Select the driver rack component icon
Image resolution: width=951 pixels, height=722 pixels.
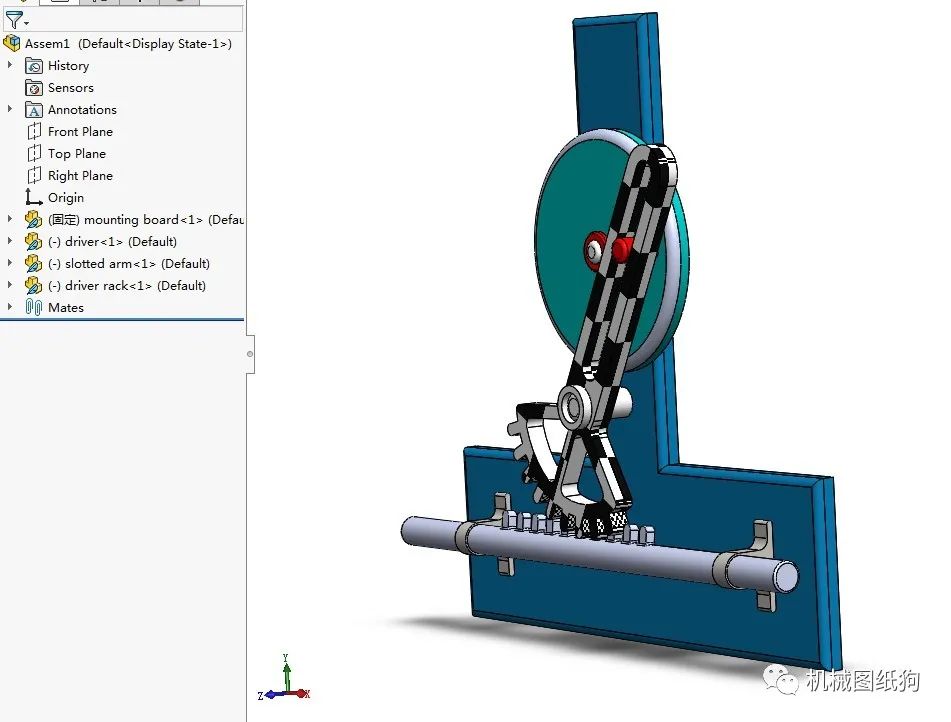33,285
